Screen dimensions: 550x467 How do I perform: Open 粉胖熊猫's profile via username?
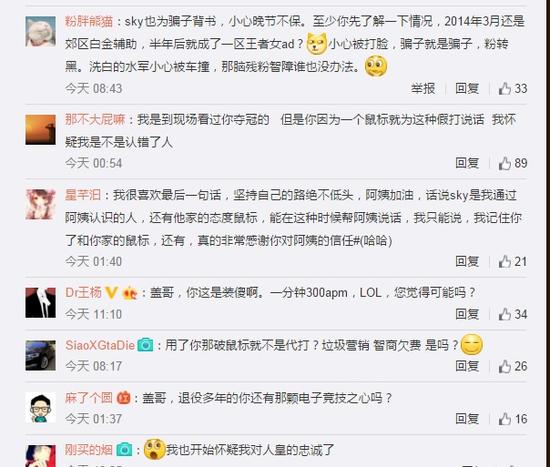[x=89, y=21]
